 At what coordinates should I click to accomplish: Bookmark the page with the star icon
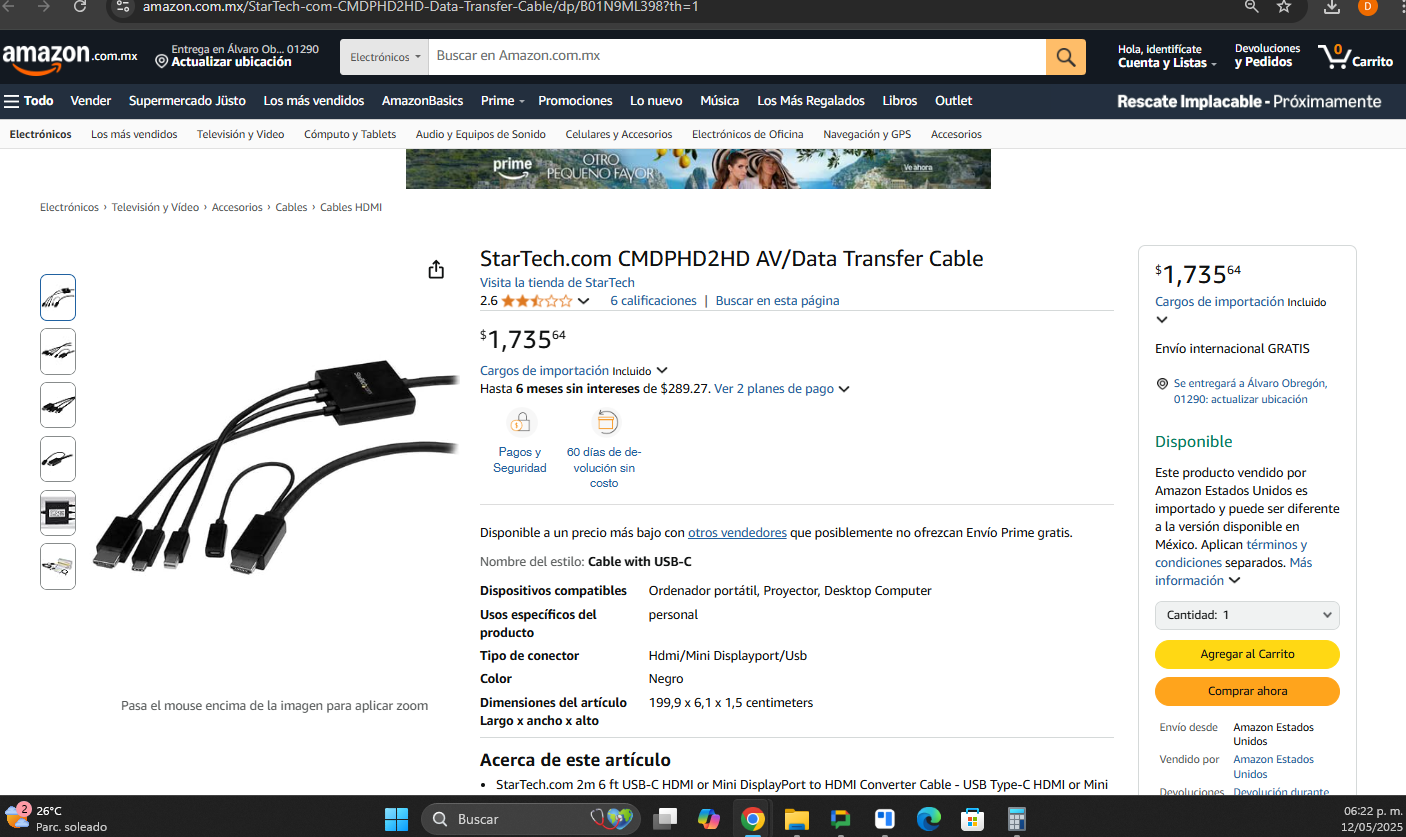point(1284,7)
